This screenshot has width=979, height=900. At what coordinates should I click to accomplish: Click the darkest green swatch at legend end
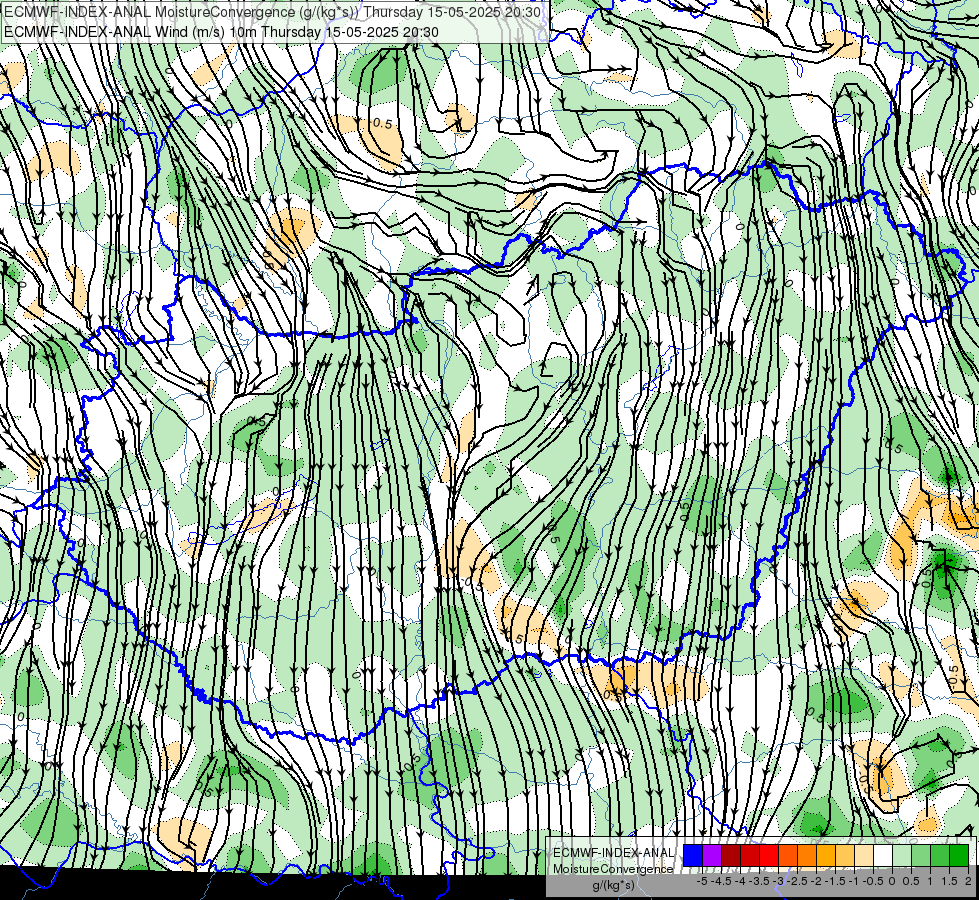958,855
